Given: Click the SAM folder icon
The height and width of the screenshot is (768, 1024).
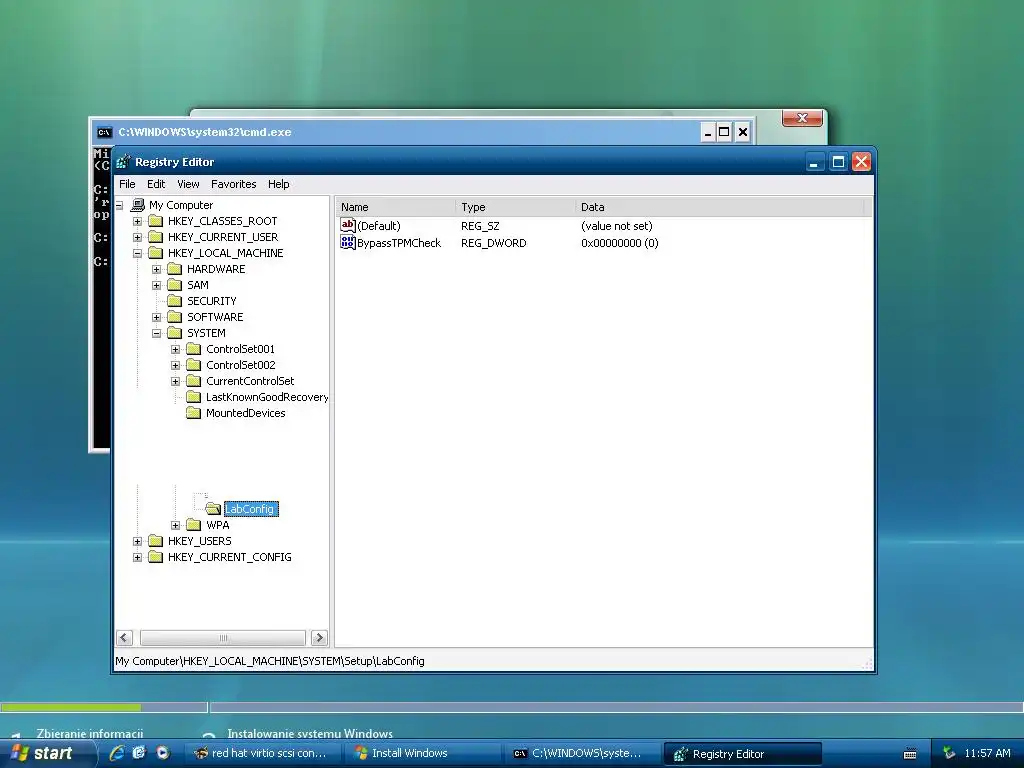Looking at the screenshot, I should click(x=174, y=285).
